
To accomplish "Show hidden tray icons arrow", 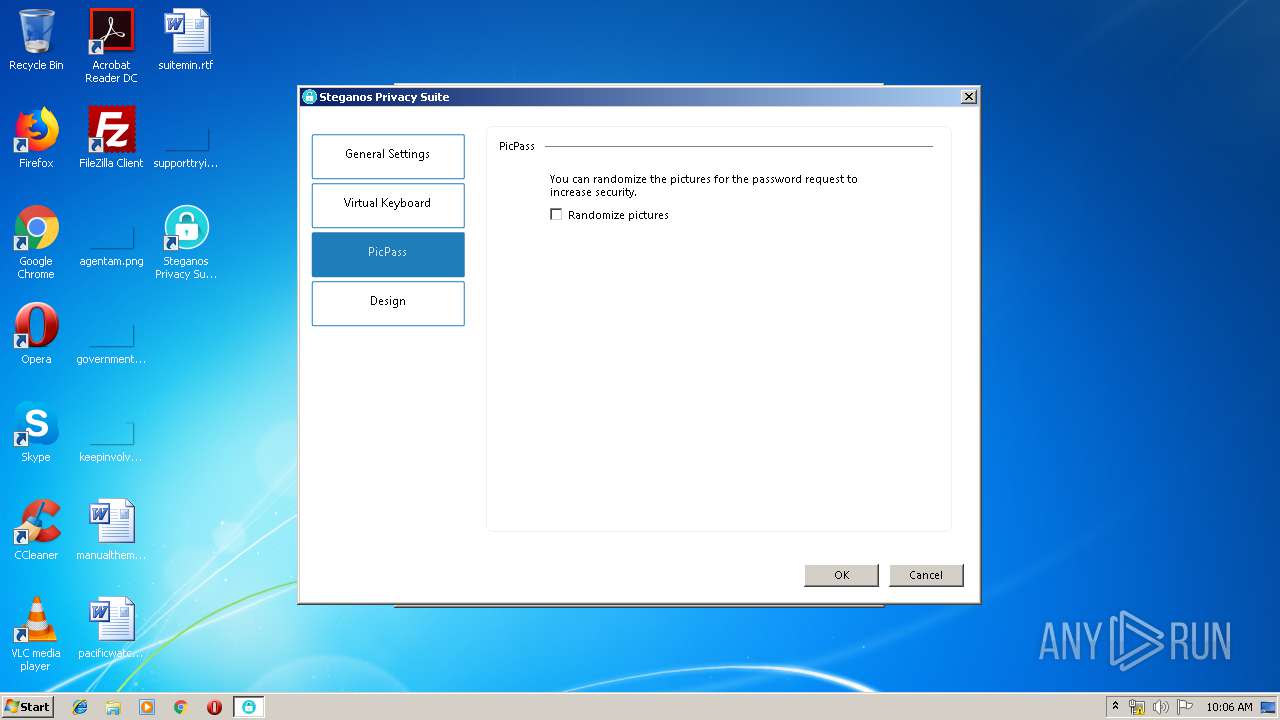I will click(1115, 706).
